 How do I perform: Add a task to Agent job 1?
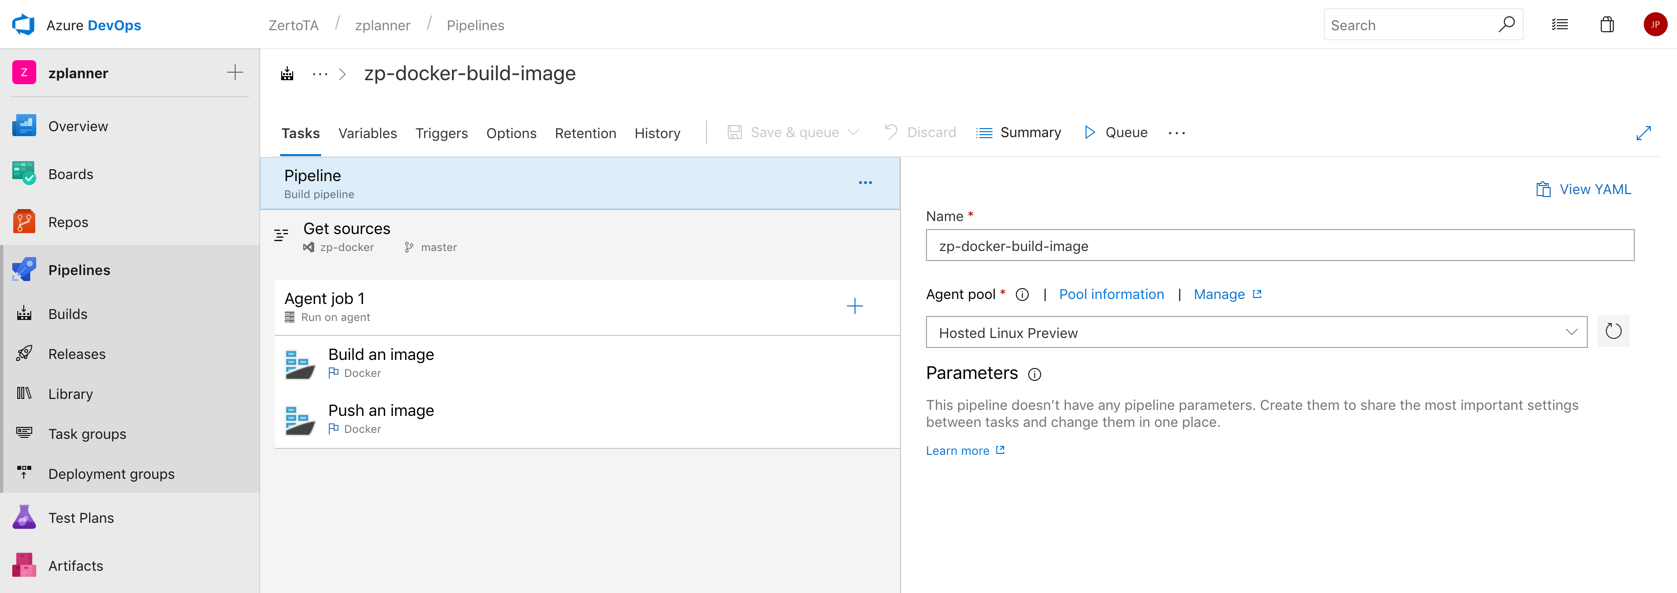pyautogui.click(x=855, y=307)
